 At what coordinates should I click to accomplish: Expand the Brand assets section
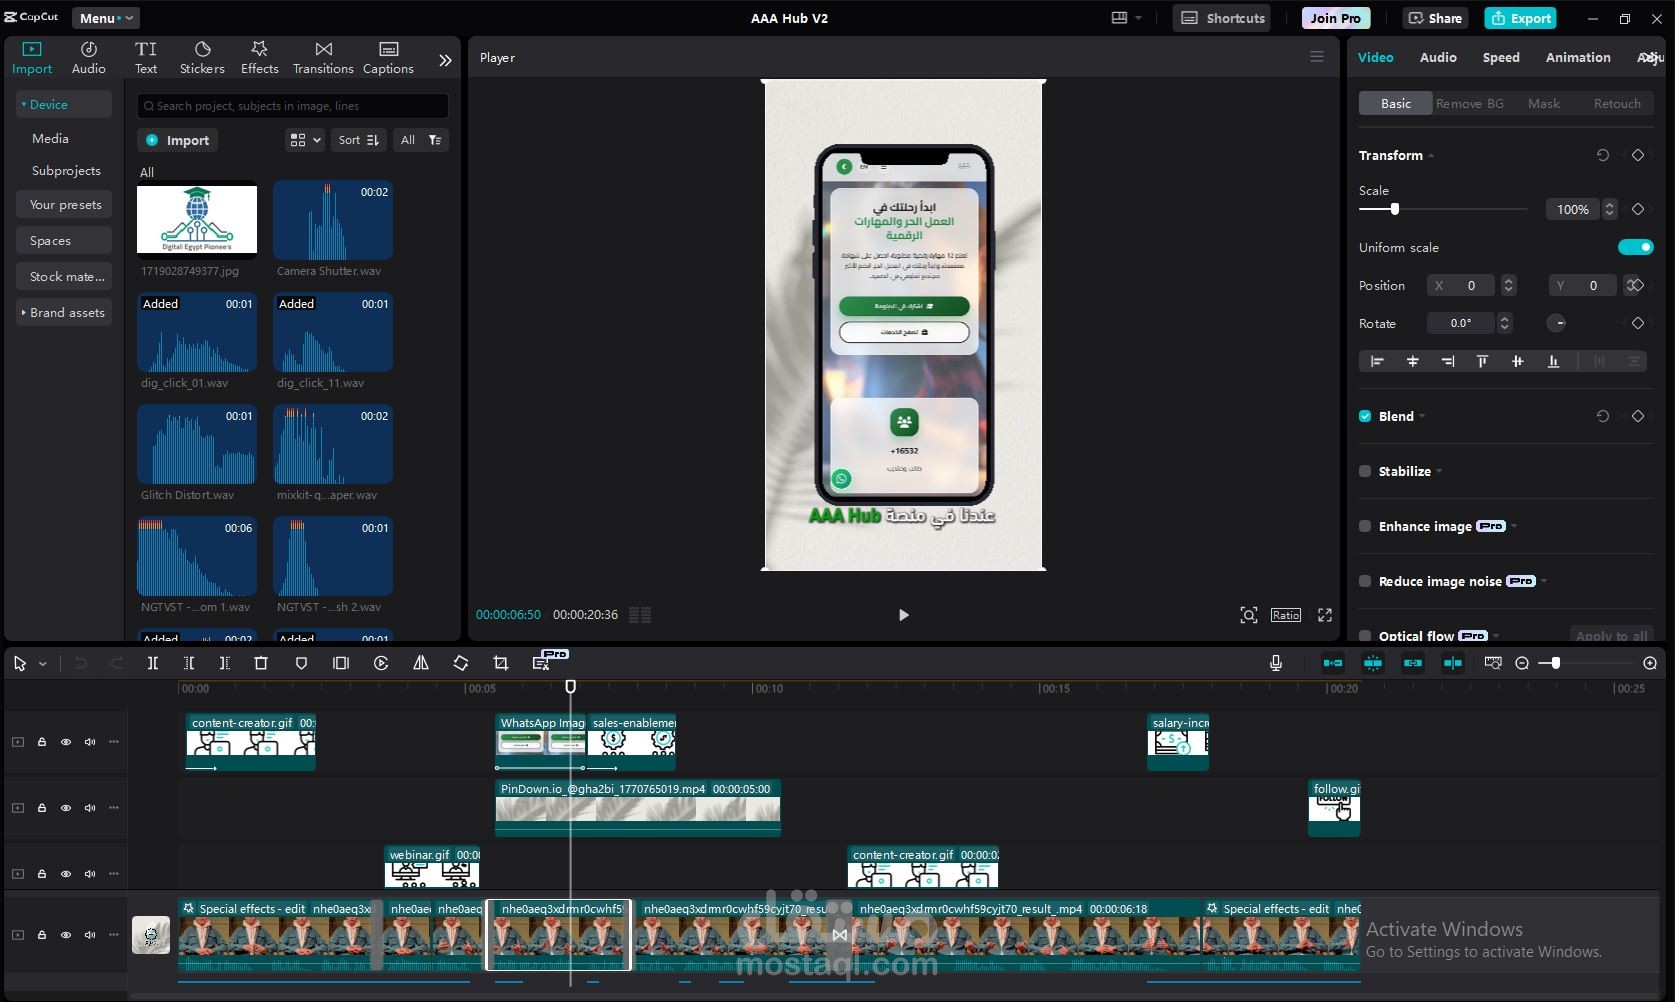[64, 313]
